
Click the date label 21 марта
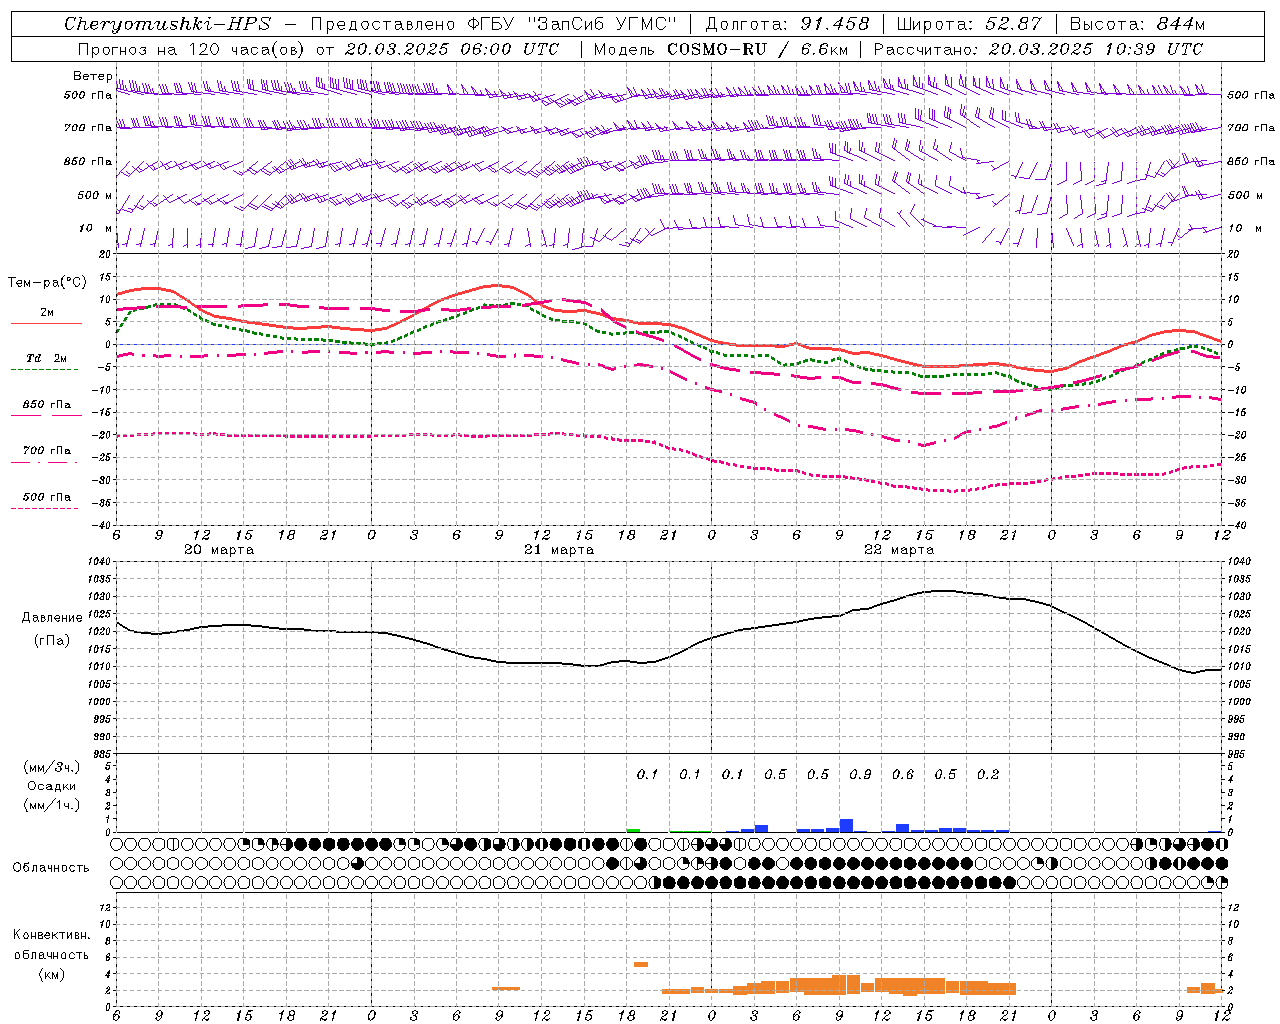point(559,550)
